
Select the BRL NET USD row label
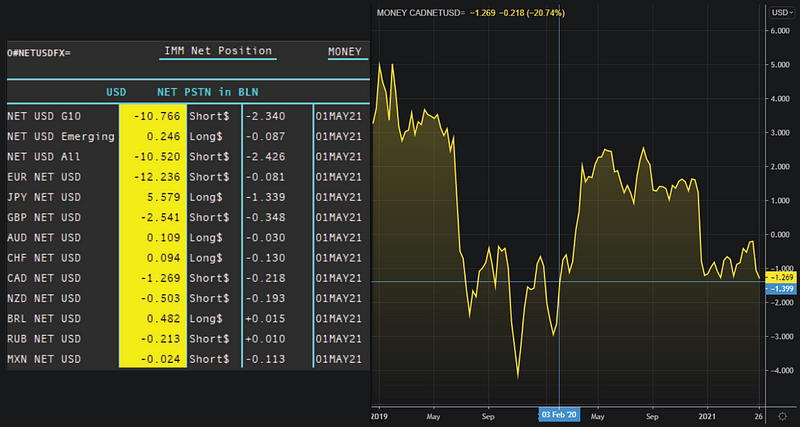44,319
